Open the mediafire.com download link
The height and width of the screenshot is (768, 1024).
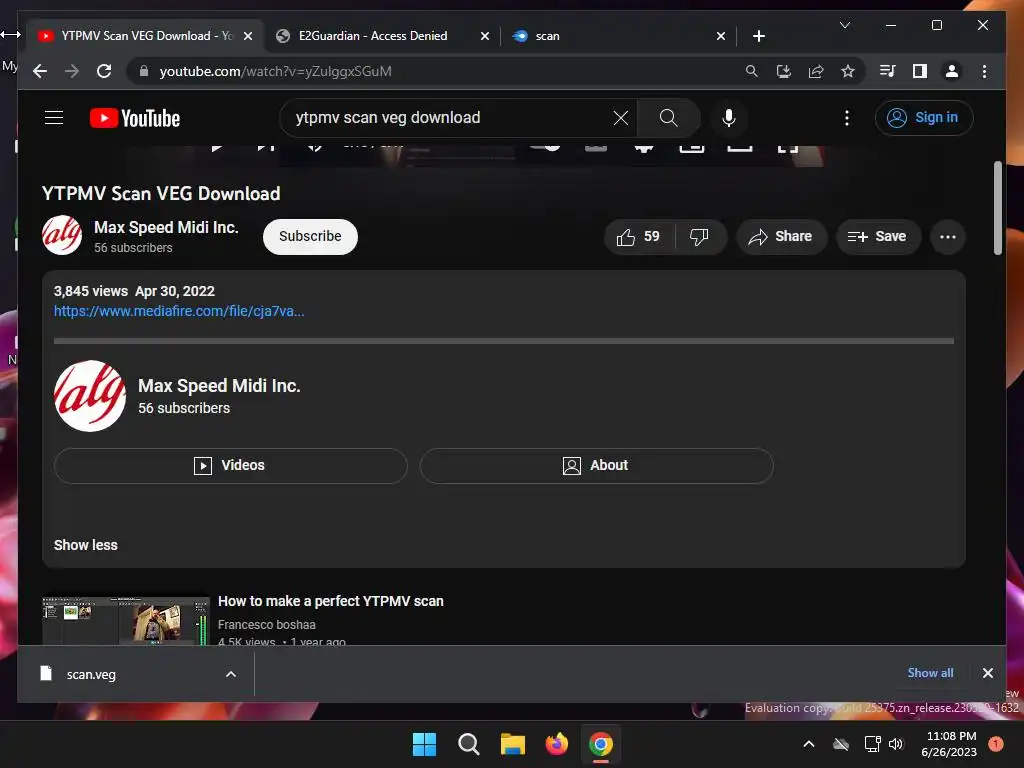pyautogui.click(x=179, y=311)
